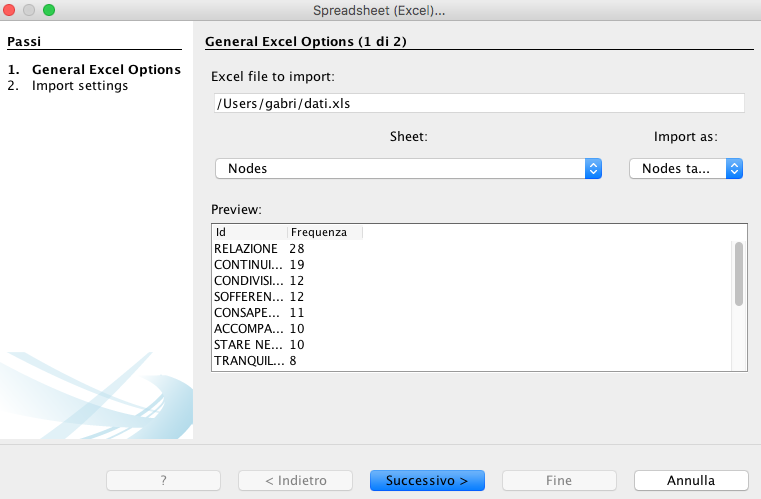Click the preview vertical scrollbar thumb
The image size is (761, 499).
[739, 274]
